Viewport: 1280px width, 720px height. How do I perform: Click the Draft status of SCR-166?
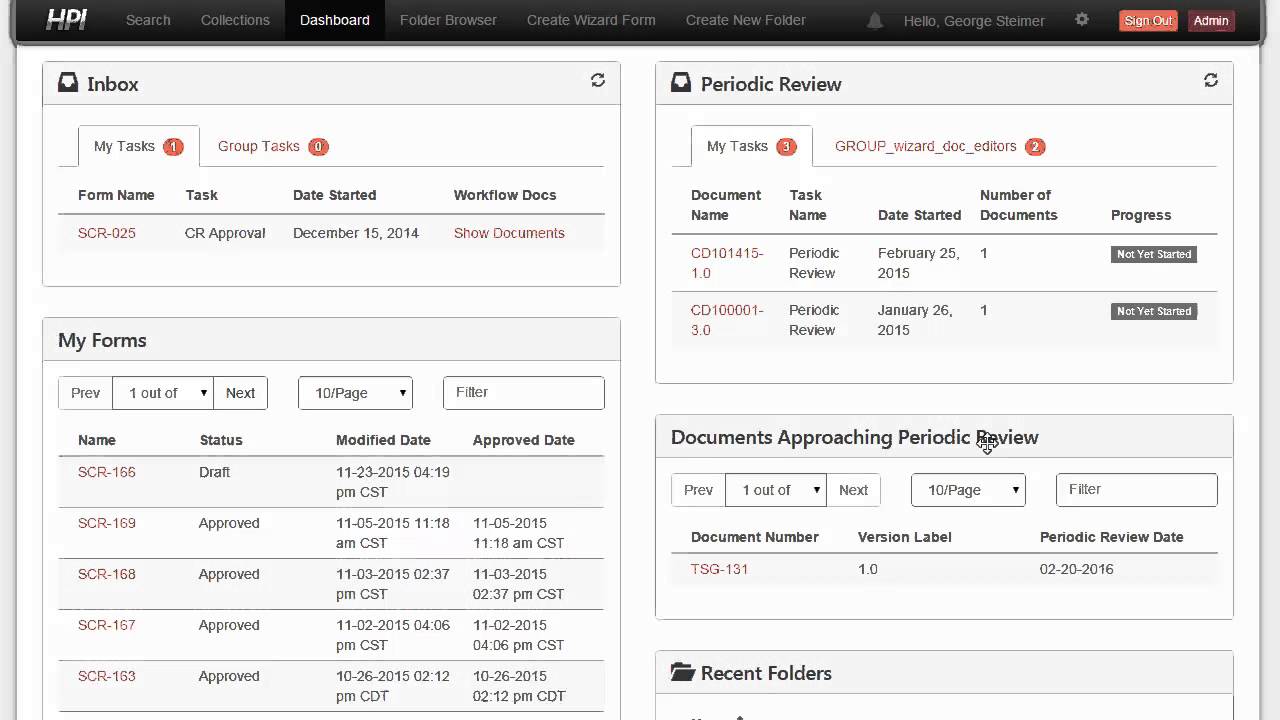pos(214,472)
